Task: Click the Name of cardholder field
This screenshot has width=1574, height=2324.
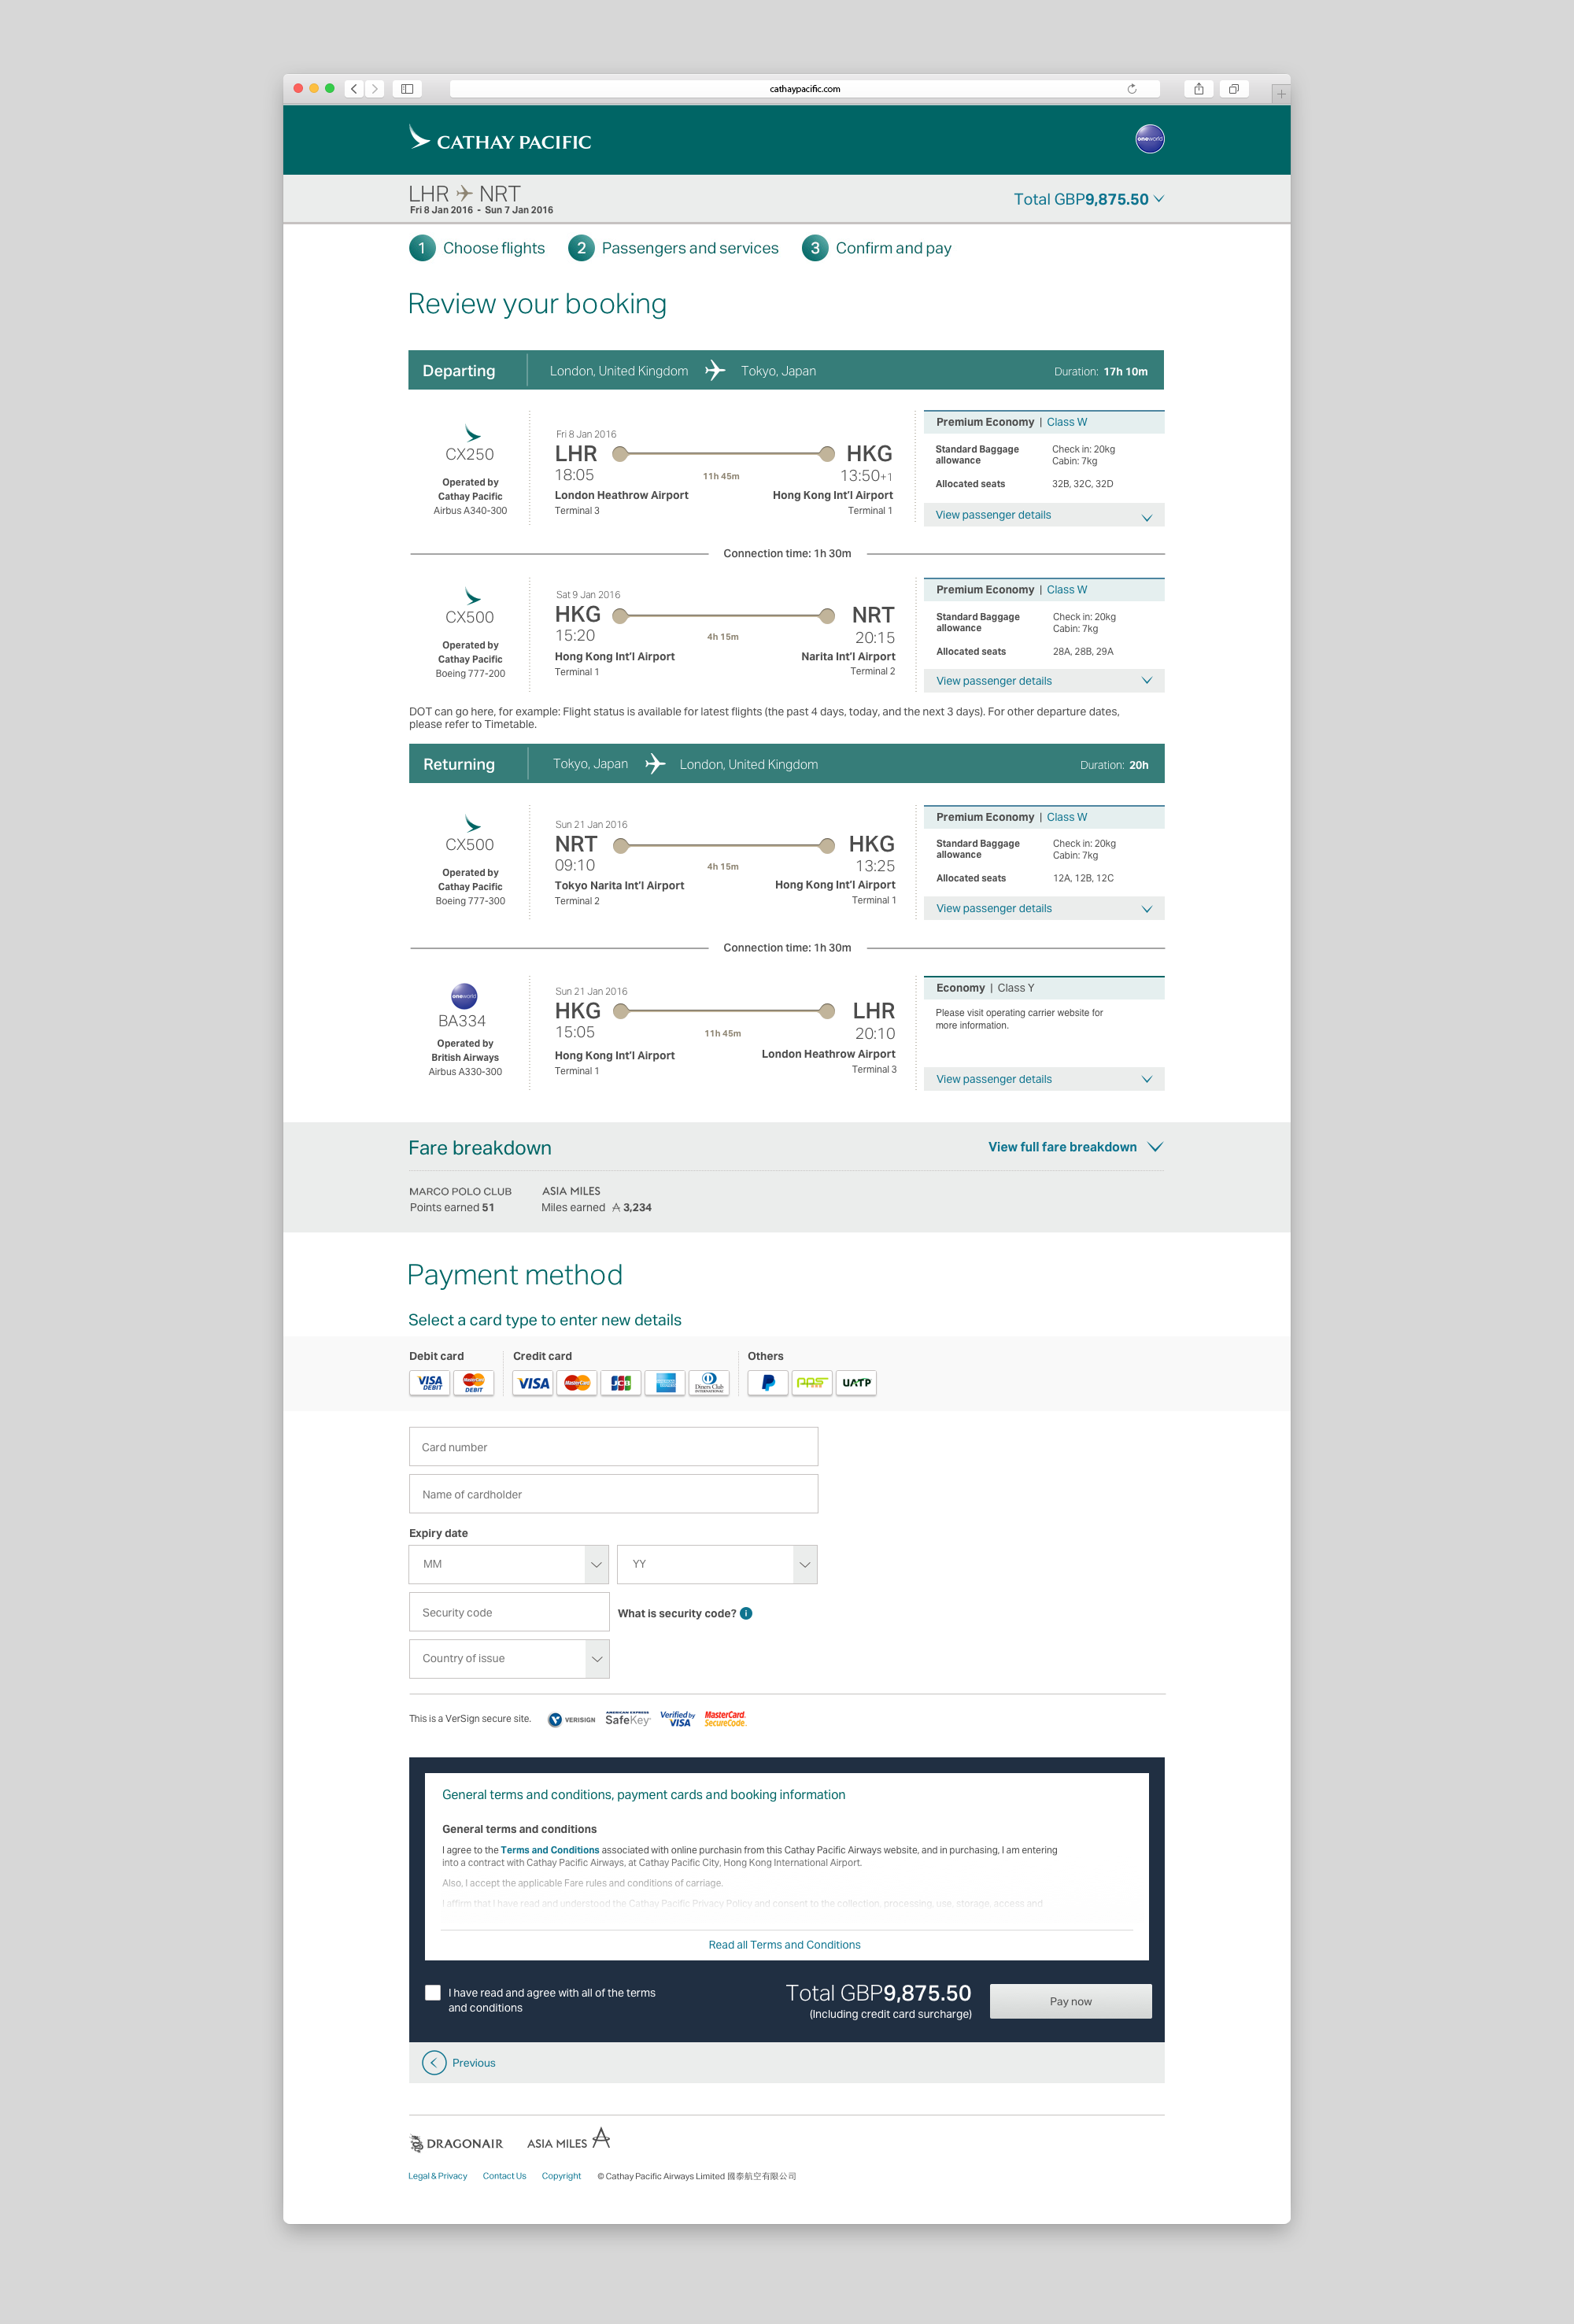Action: (x=613, y=1494)
